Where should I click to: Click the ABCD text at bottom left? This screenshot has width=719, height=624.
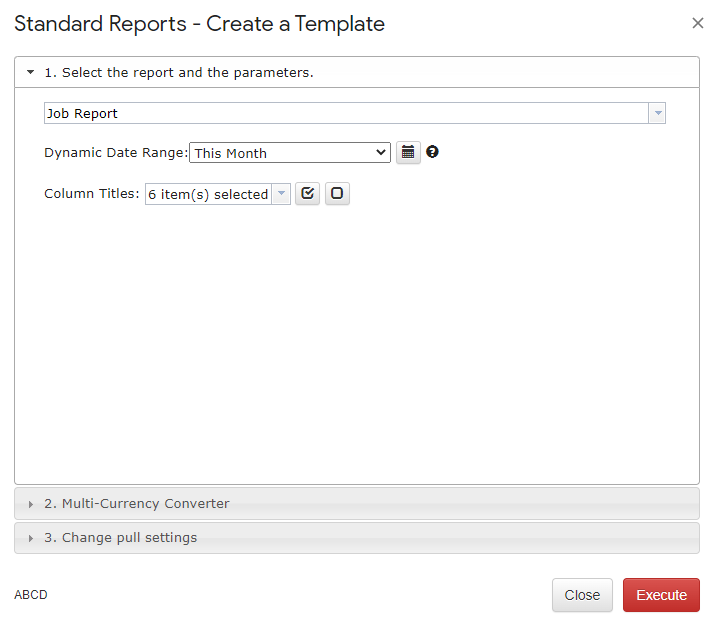[x=31, y=595]
